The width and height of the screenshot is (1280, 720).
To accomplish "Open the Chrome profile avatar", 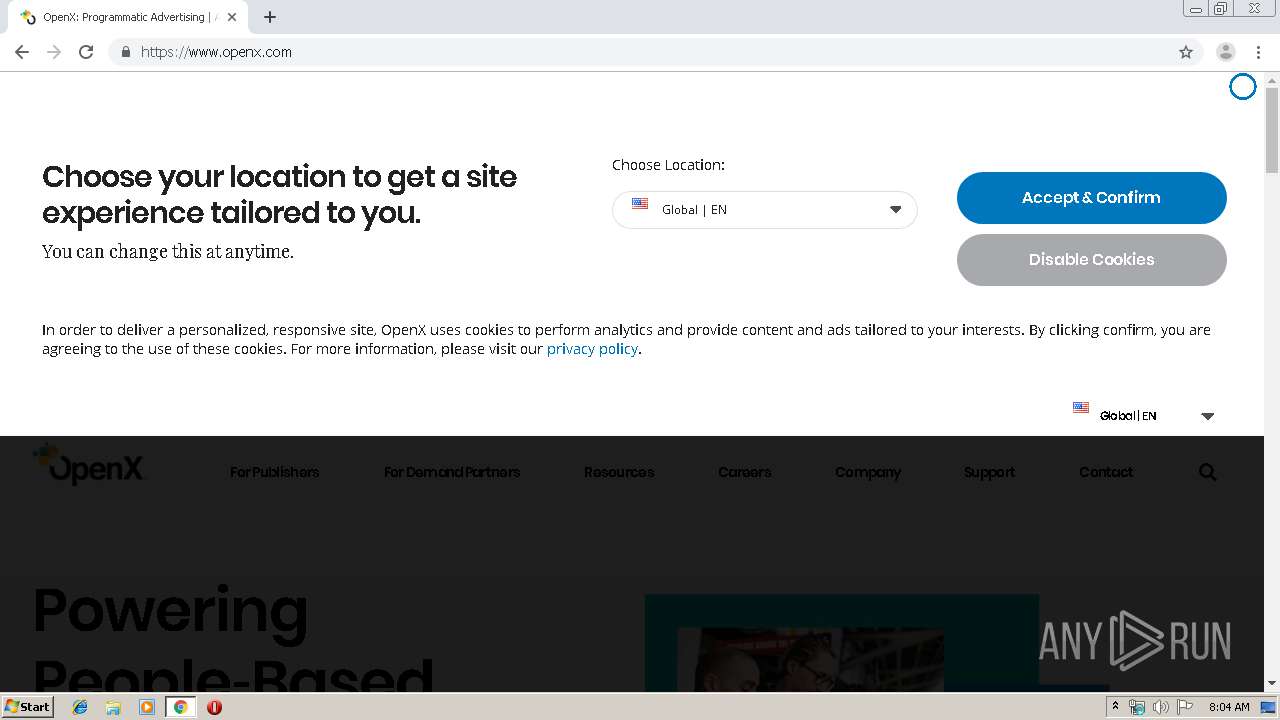I will tap(1226, 52).
